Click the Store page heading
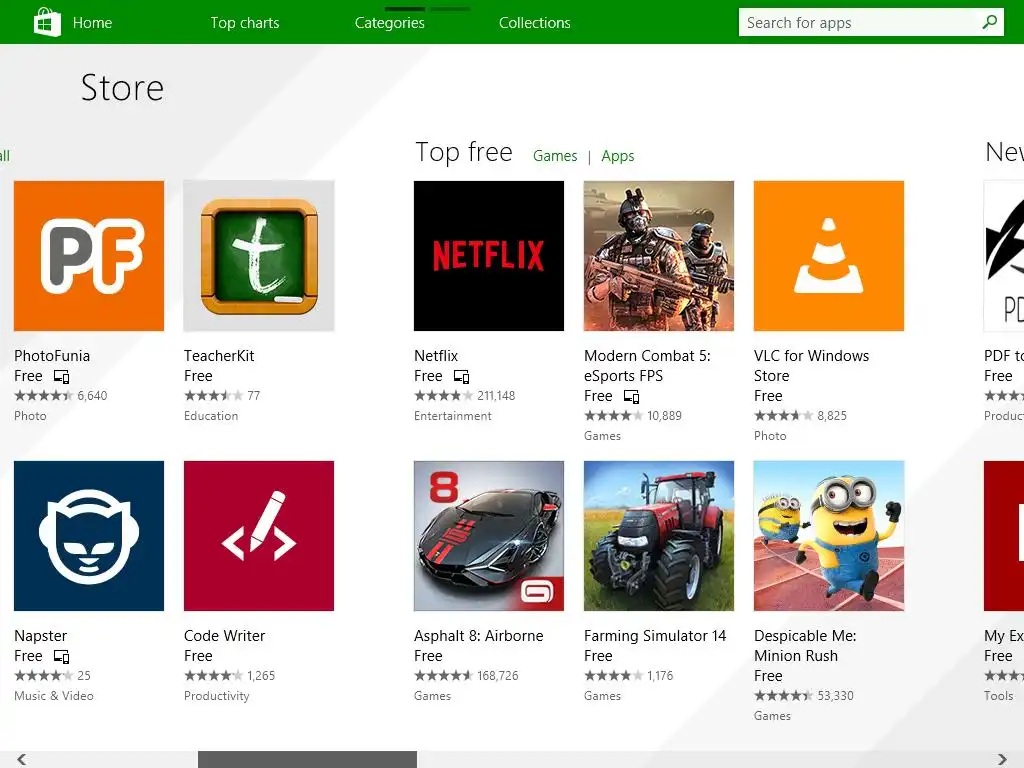 coord(122,88)
